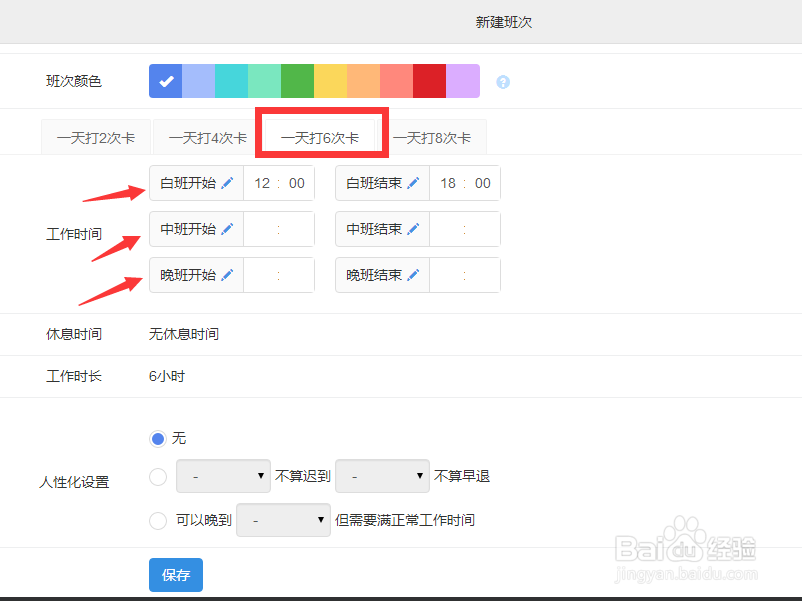Switch to 一天打2次卡 tab
Screen dimensions: 802x601
point(96,137)
